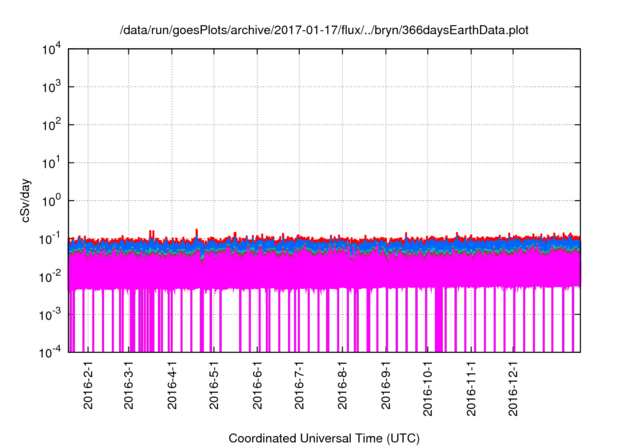Select the 10^0 y-axis tick label

click(x=50, y=200)
